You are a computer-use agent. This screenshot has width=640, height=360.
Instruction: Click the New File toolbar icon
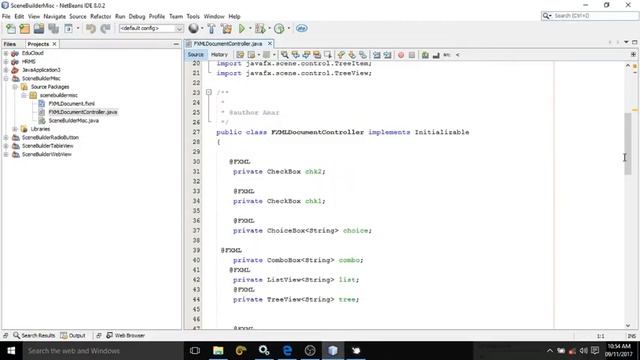11,29
